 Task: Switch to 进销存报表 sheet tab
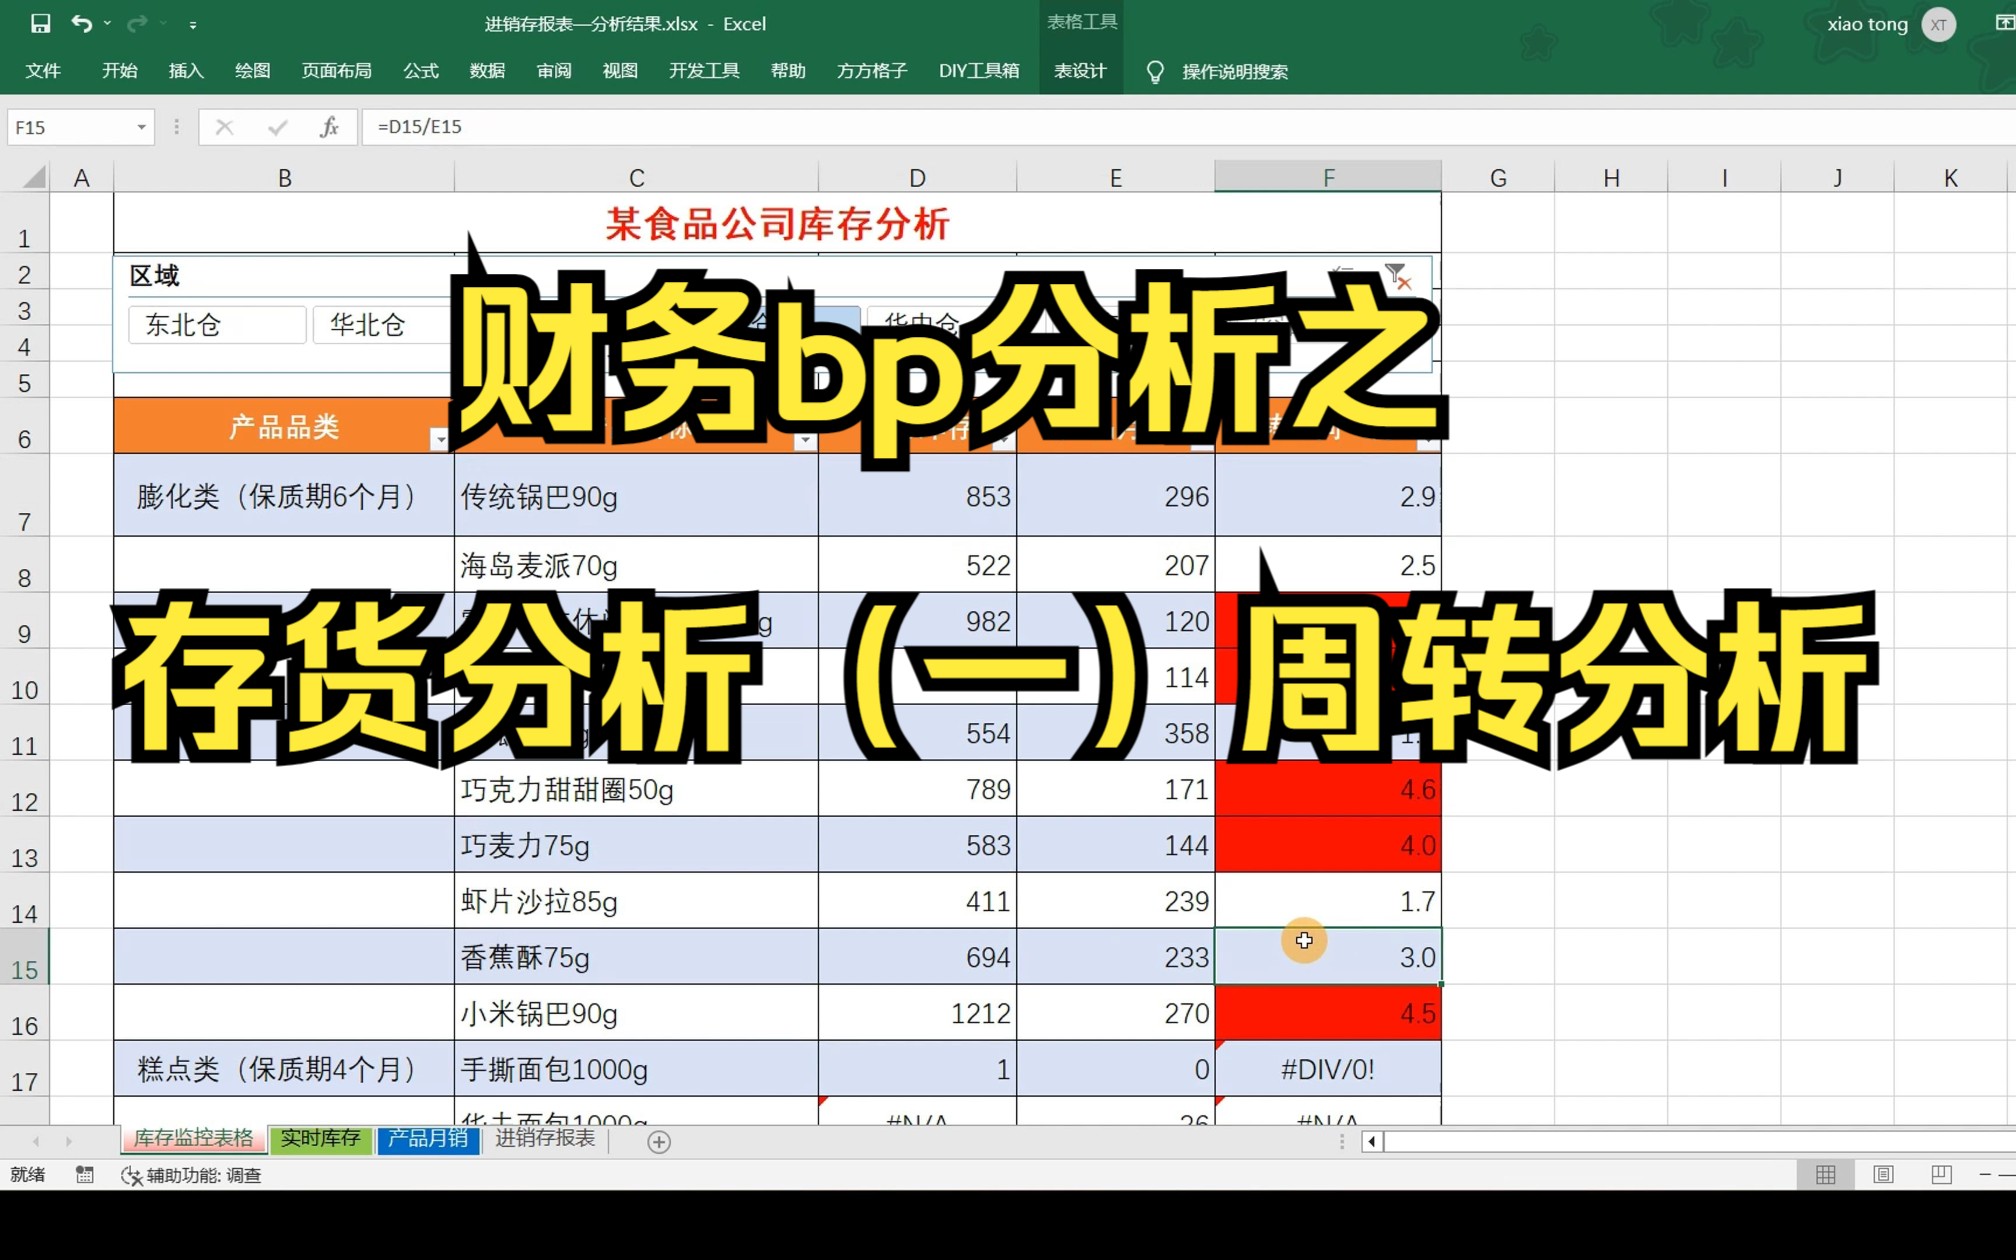point(545,1139)
